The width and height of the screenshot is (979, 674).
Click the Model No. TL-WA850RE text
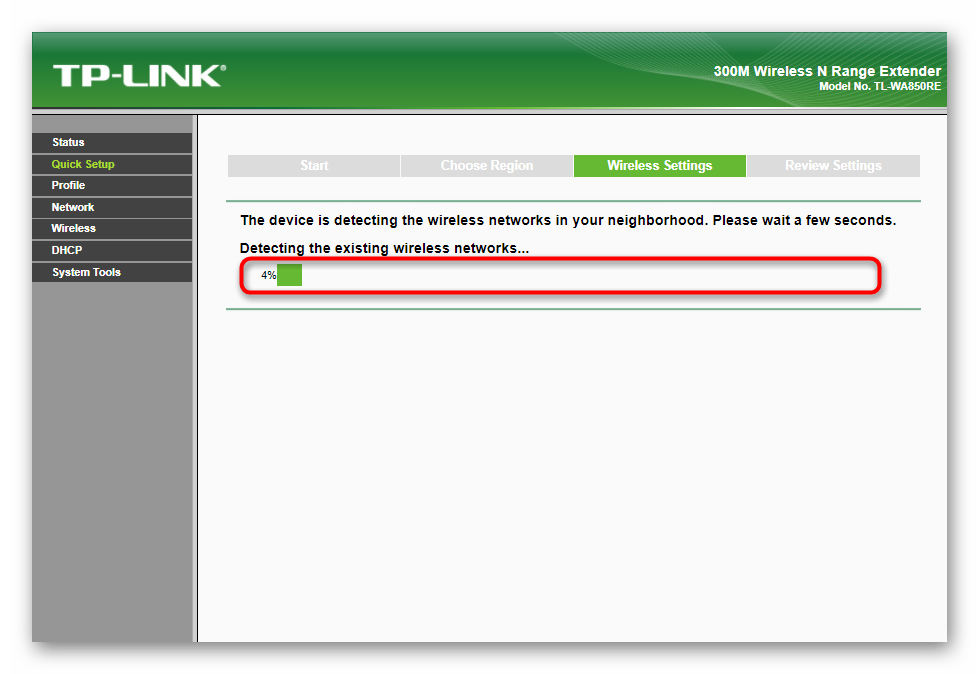(880, 87)
